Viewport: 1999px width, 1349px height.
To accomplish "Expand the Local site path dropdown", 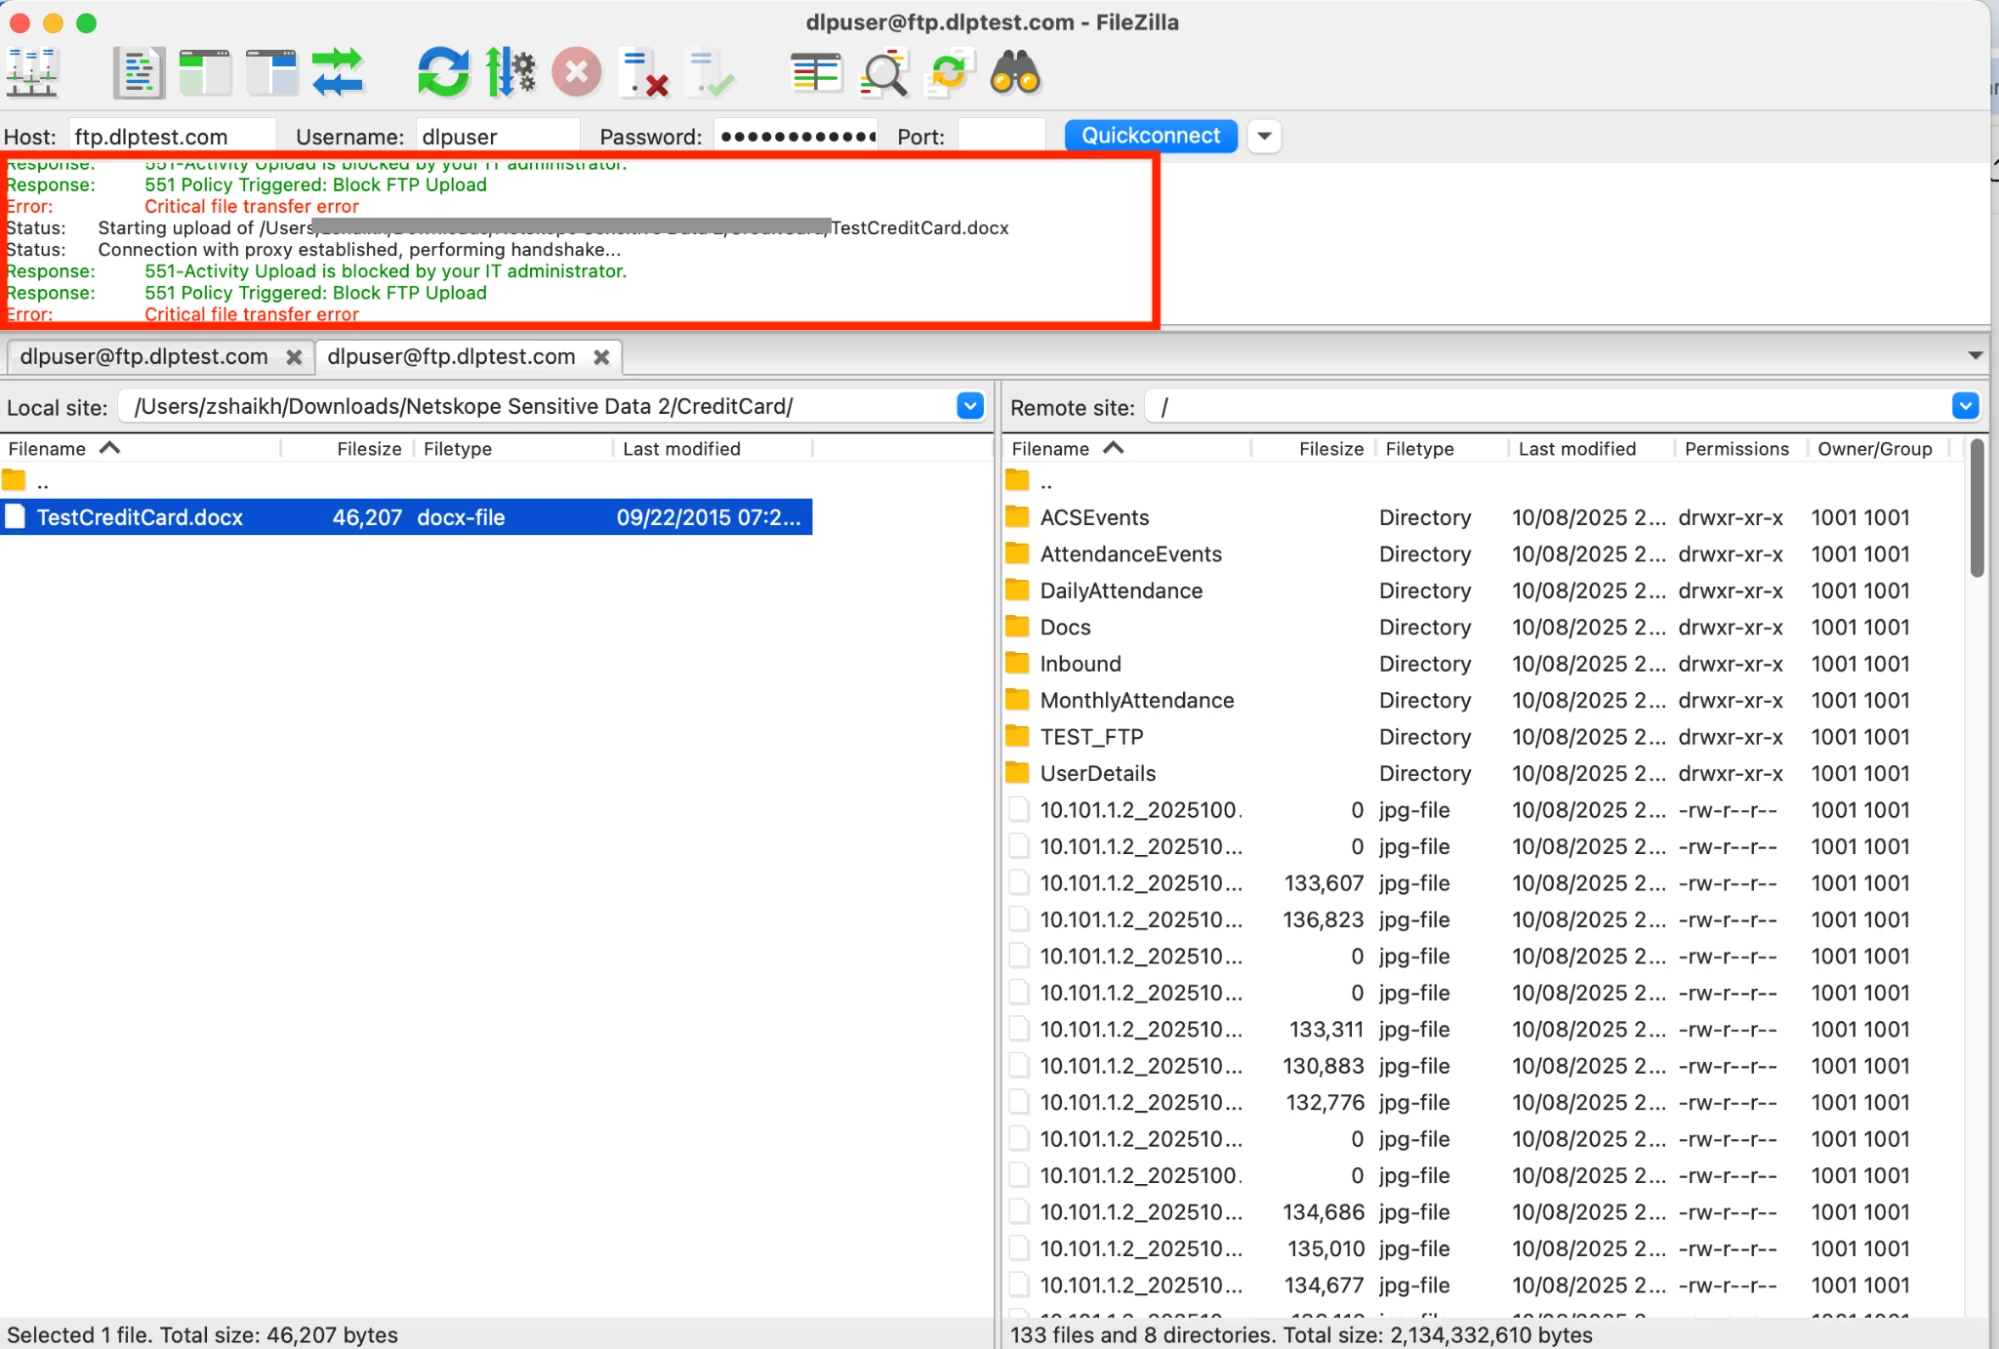I will click(x=969, y=406).
